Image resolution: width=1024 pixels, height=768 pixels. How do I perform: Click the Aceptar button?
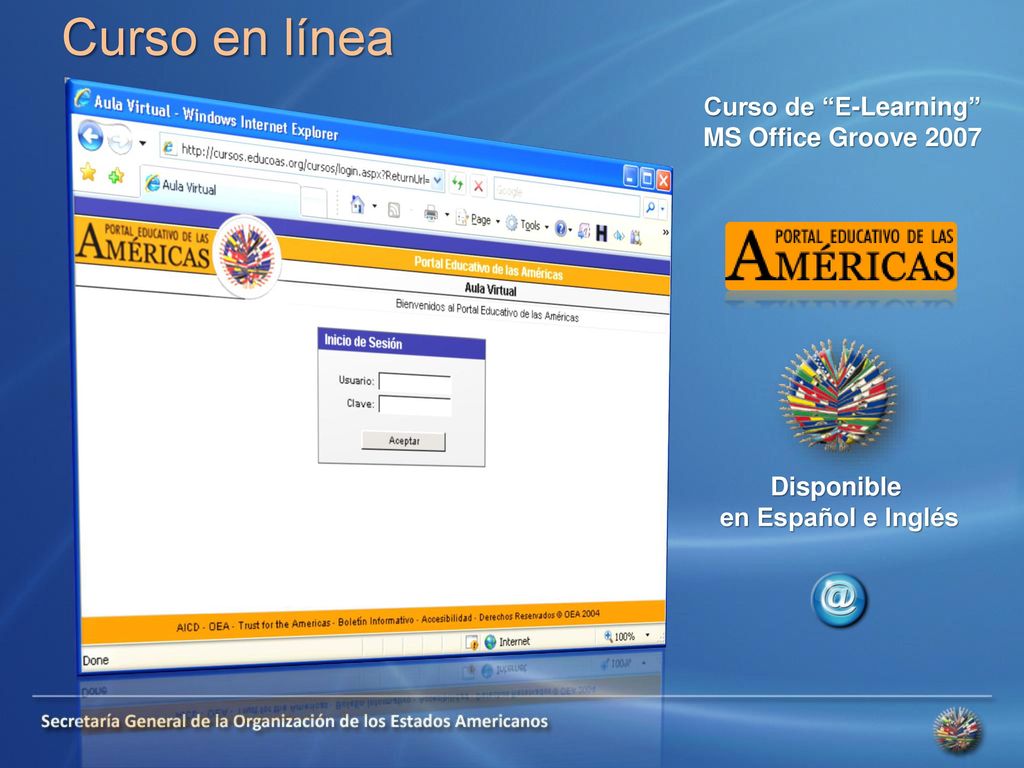click(404, 441)
